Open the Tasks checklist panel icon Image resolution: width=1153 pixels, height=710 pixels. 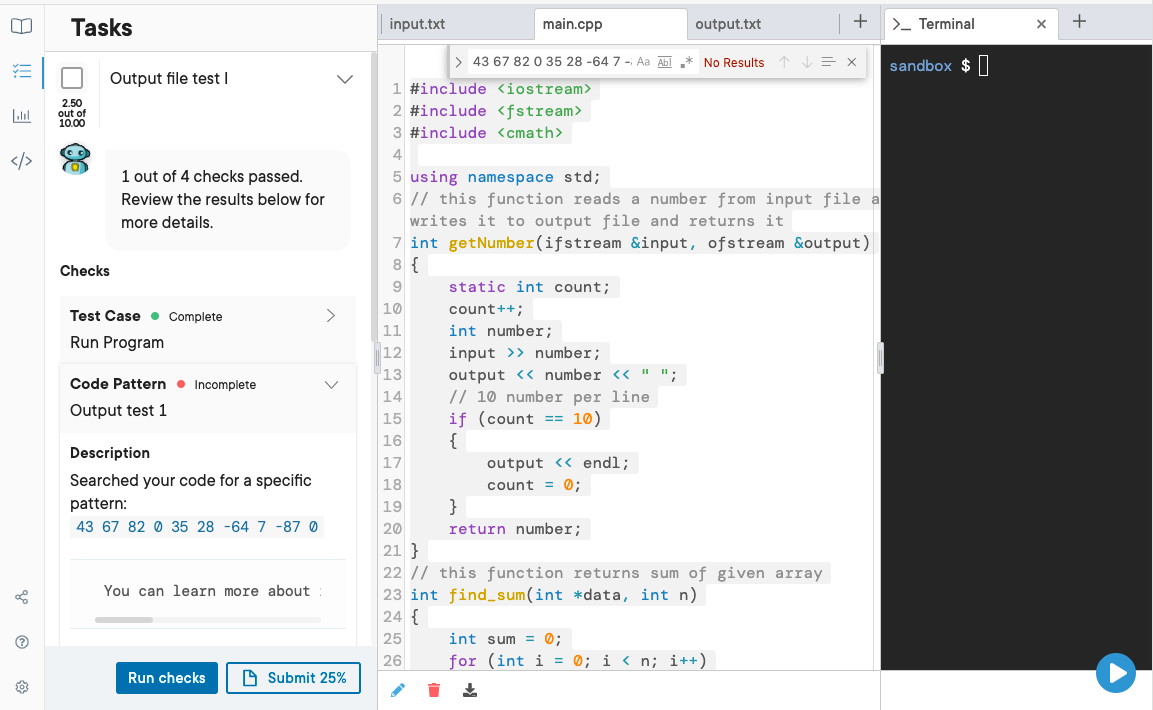[x=21, y=70]
